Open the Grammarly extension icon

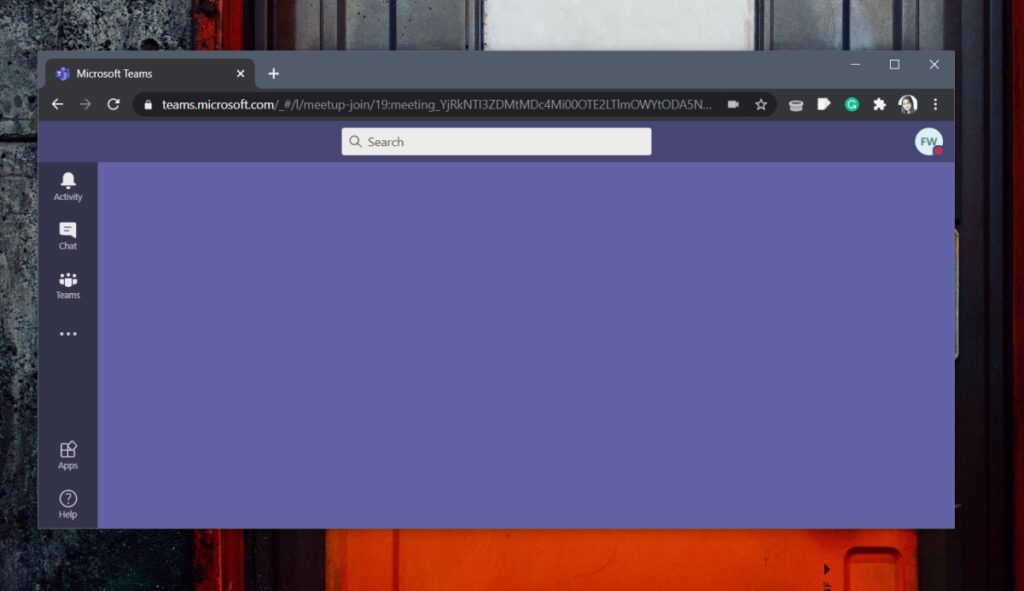852,104
